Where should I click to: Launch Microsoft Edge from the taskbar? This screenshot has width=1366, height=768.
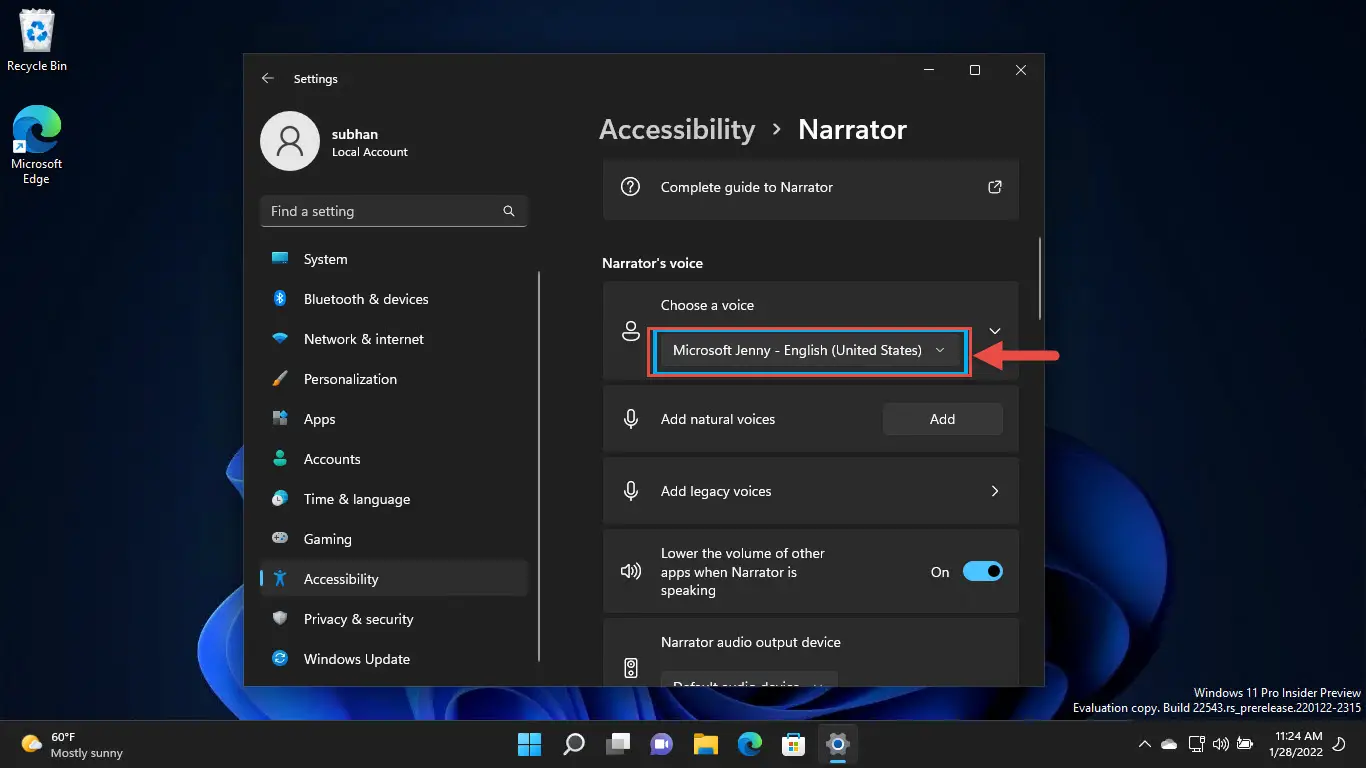750,744
